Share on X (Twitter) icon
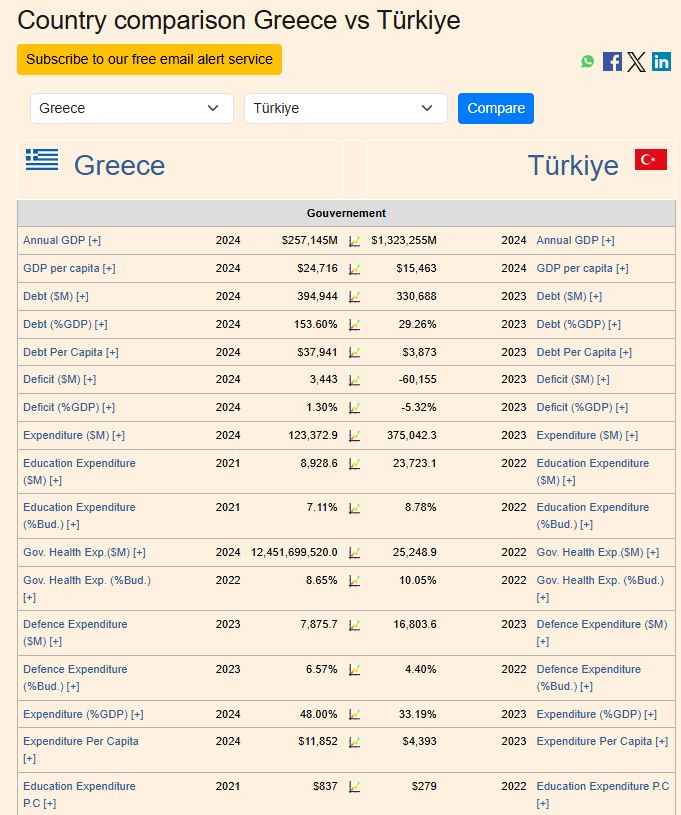 [x=637, y=62]
